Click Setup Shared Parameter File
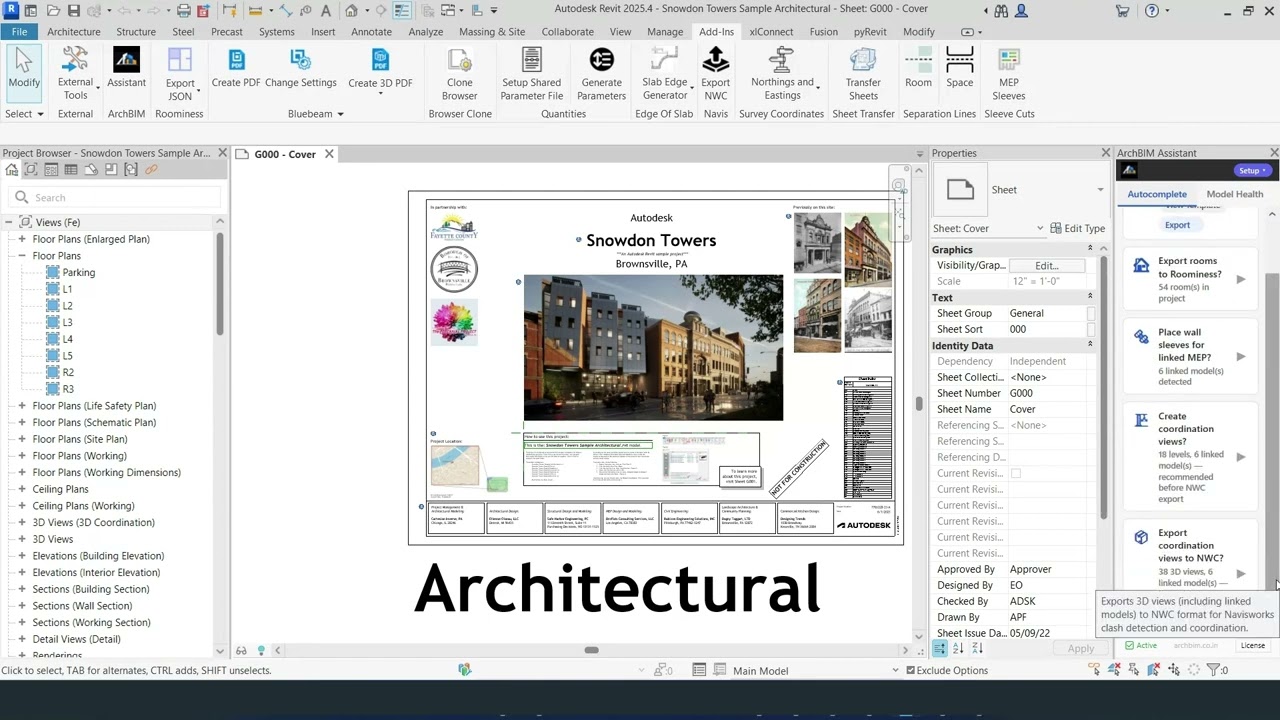1280x720 pixels. pos(532,73)
